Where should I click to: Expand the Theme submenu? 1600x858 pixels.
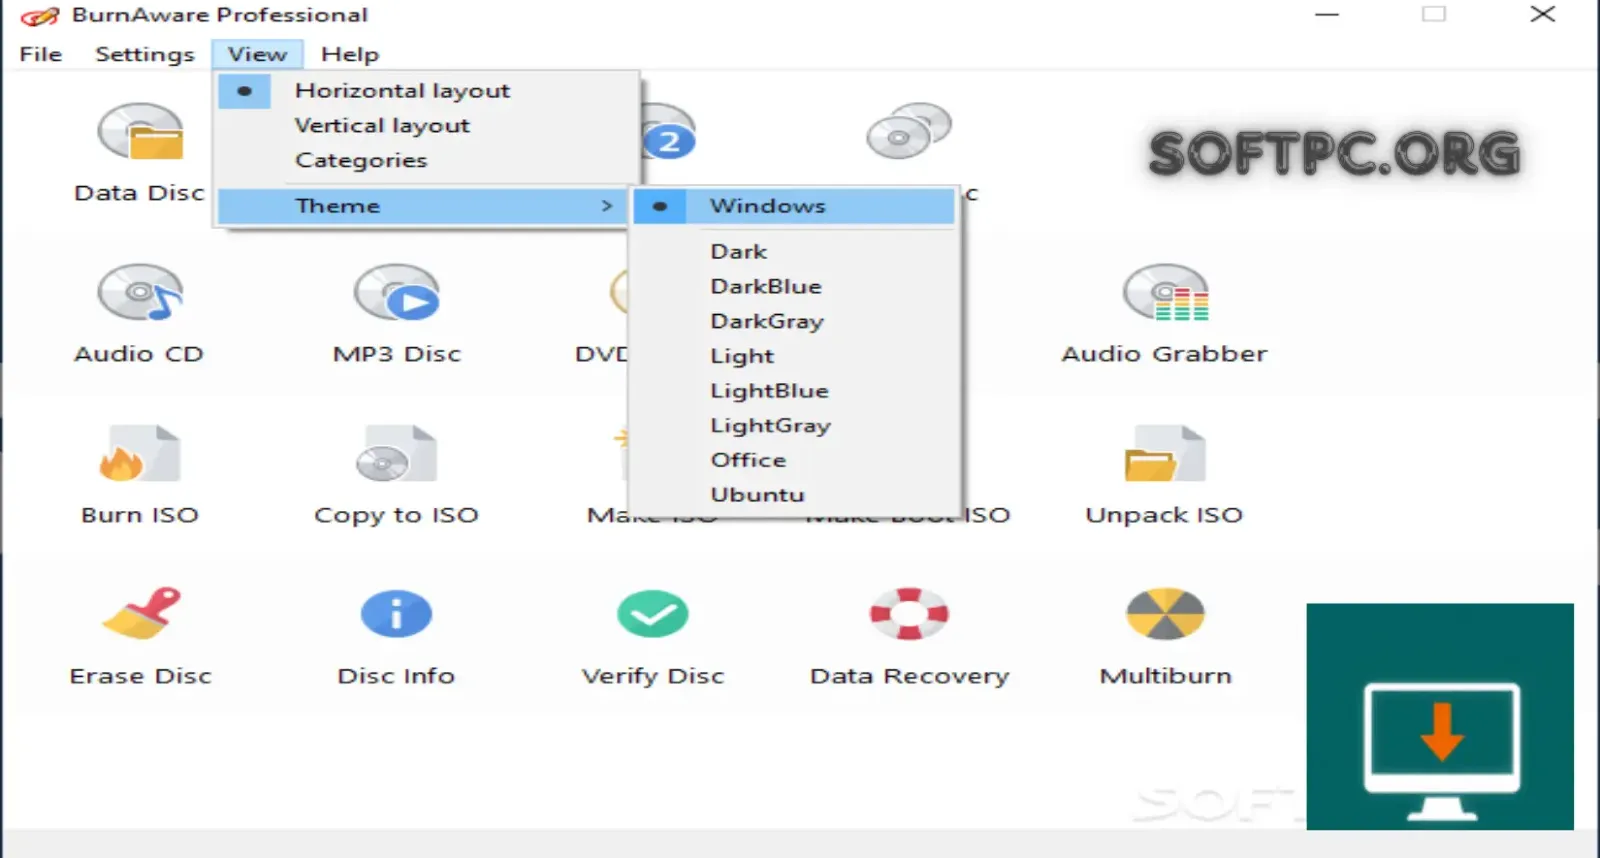pos(424,206)
